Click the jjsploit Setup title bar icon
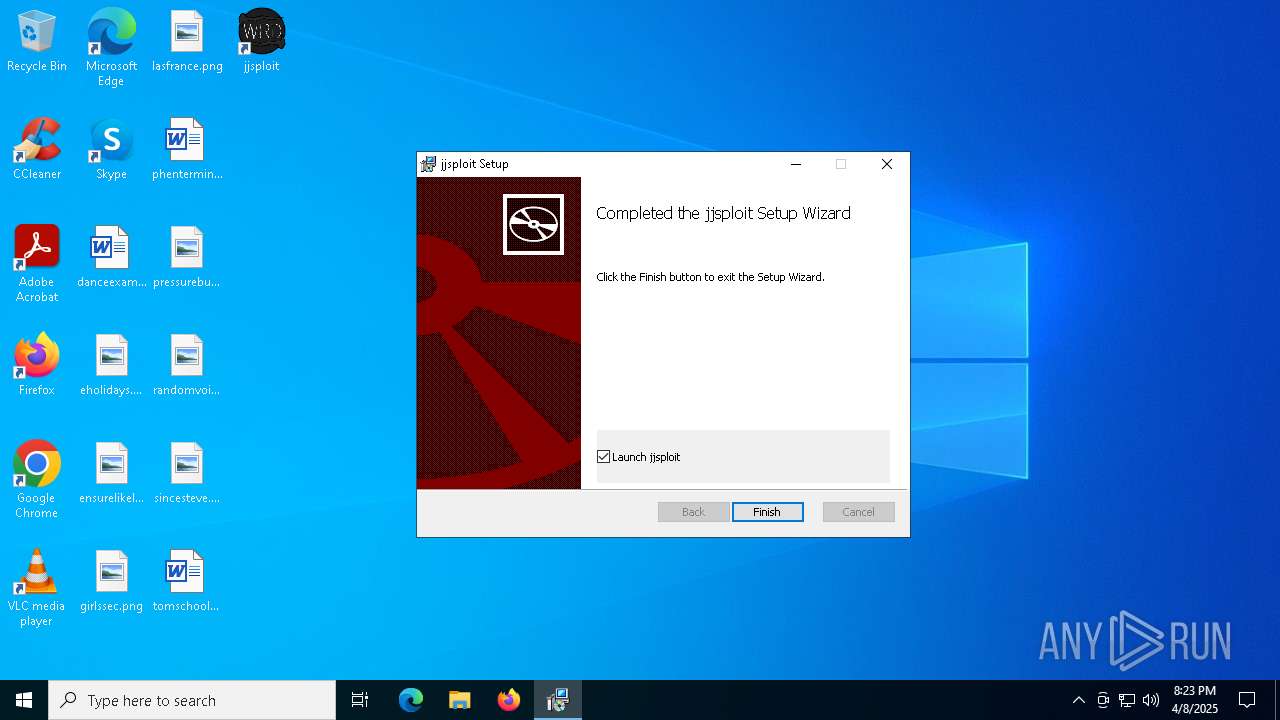The image size is (1280, 720). tap(428, 164)
